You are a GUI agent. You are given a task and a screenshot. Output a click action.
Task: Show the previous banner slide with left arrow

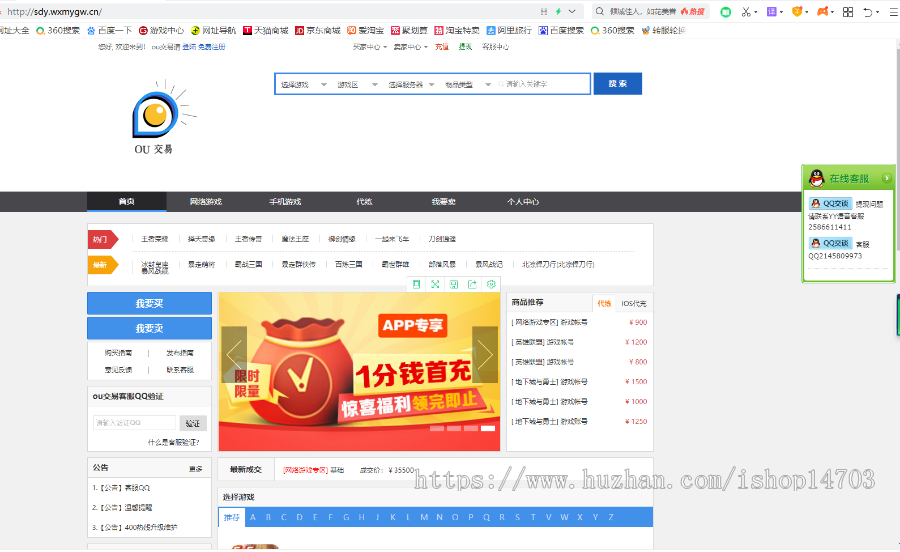(234, 355)
